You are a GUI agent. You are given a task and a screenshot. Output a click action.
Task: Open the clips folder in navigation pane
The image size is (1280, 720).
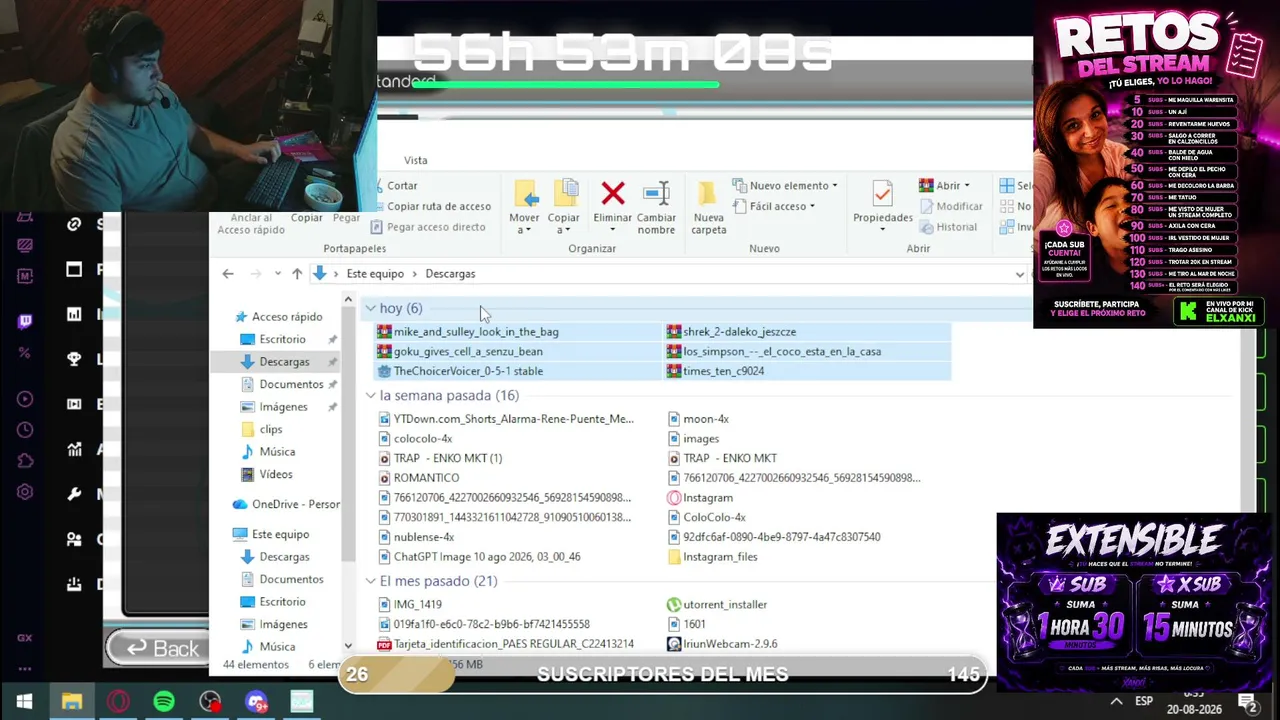pos(262,430)
